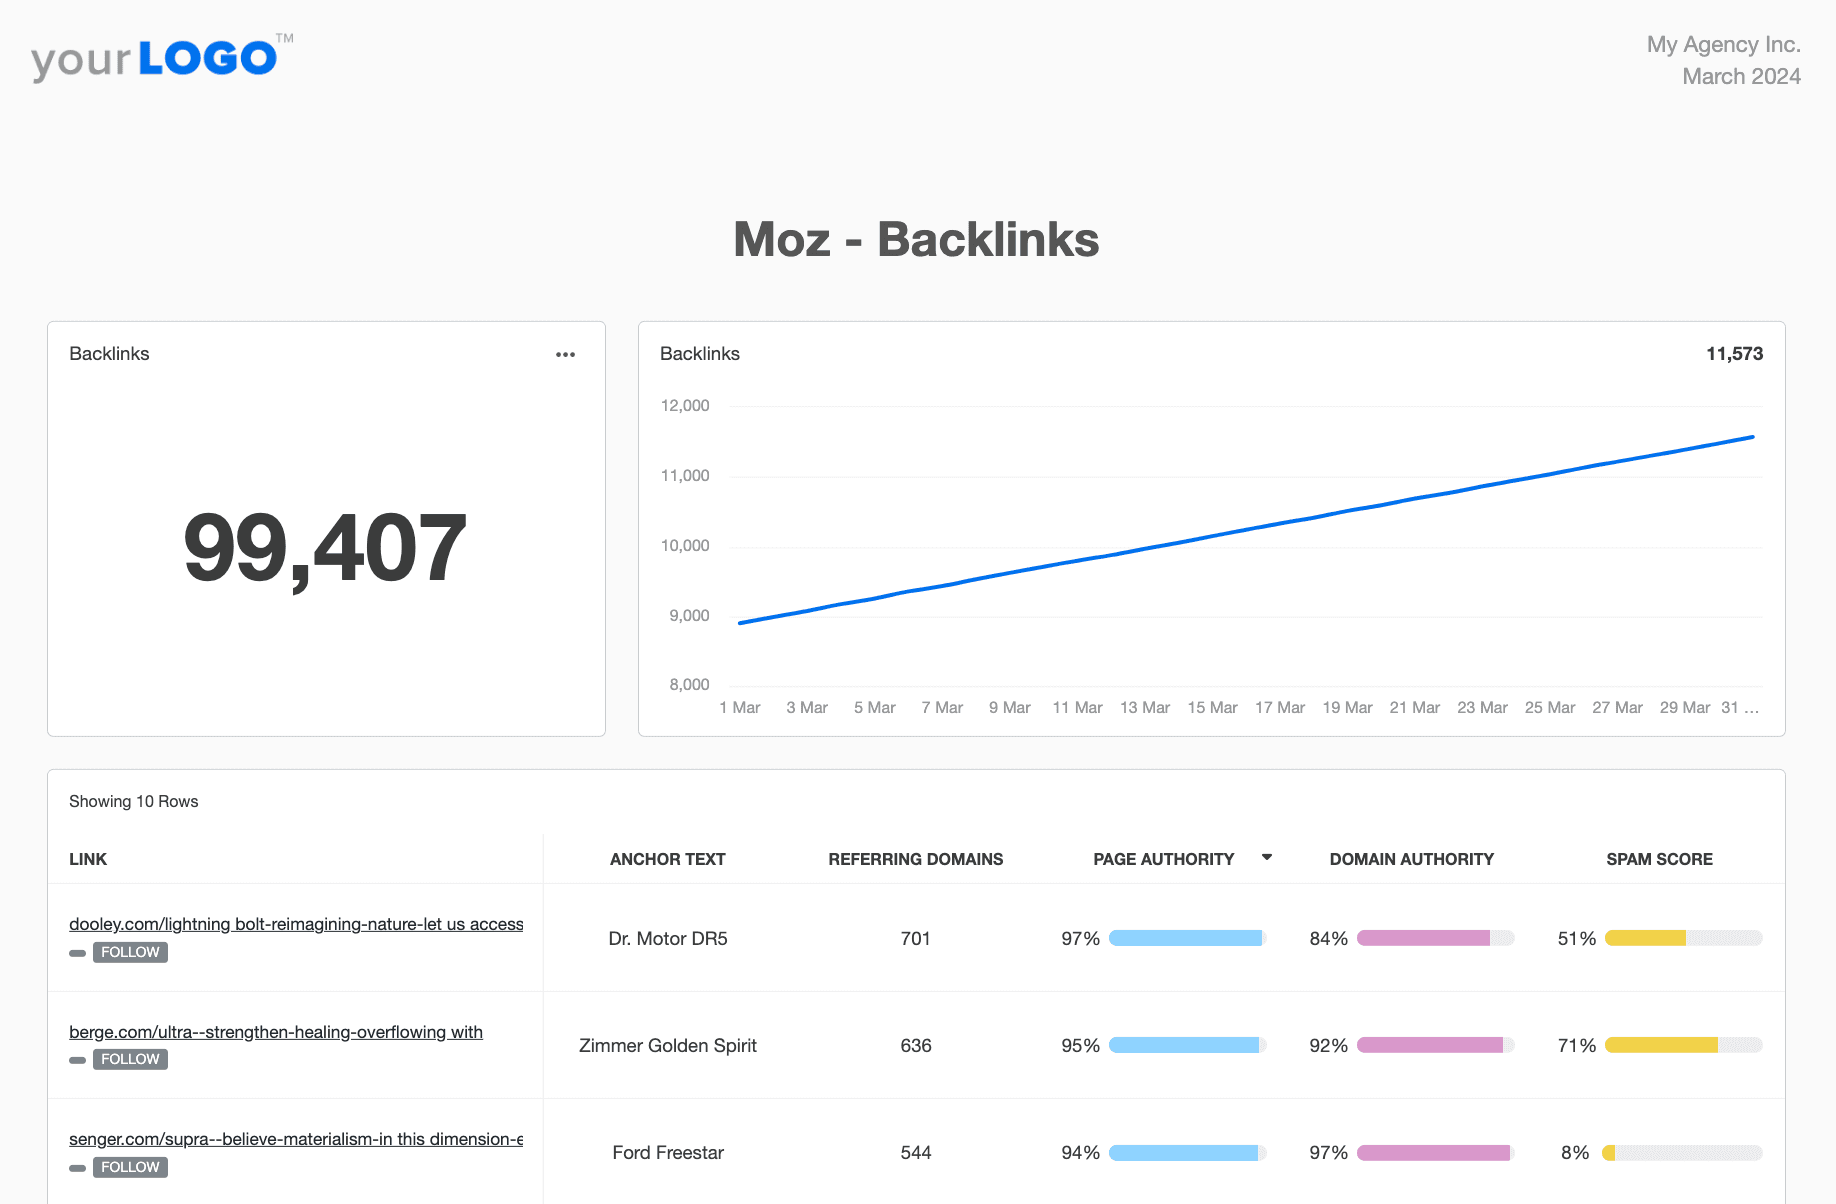The image size is (1836, 1204).
Task: Open the dooley.com lightning-bolt backlink
Action: pos(296,924)
